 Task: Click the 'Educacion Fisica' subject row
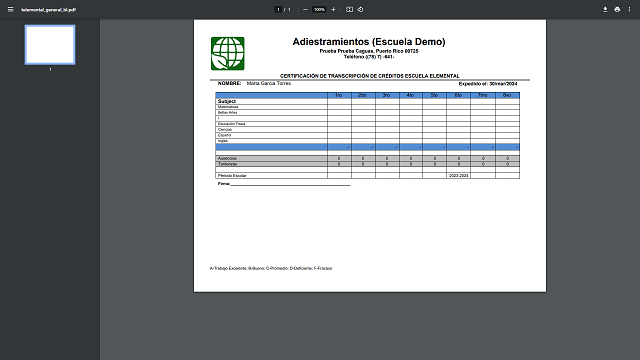pos(367,124)
